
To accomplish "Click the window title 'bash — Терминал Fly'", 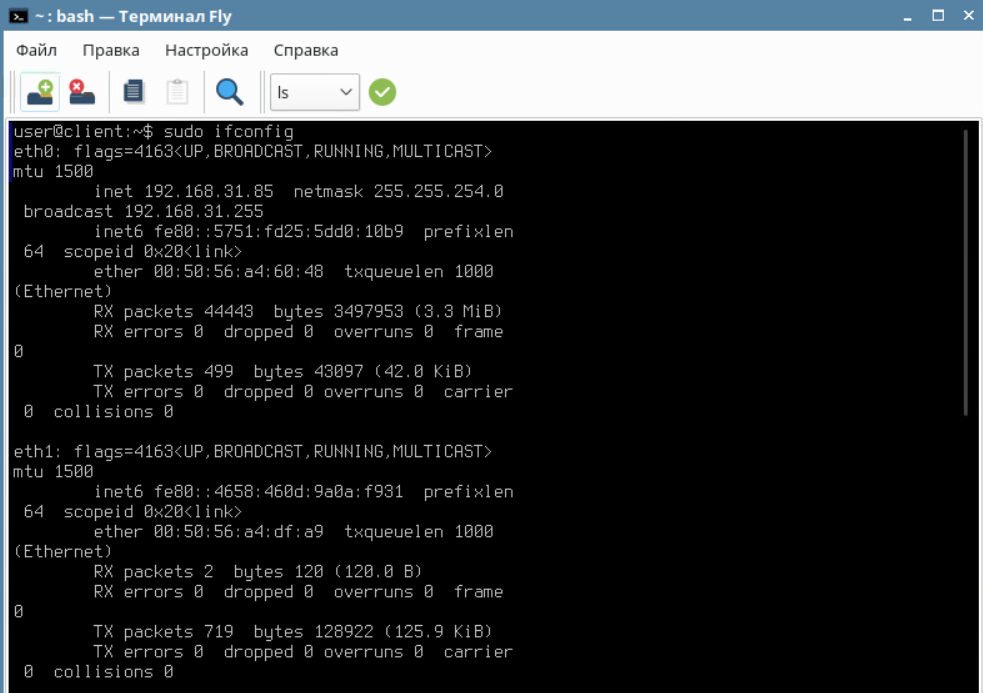I will pos(144,16).
